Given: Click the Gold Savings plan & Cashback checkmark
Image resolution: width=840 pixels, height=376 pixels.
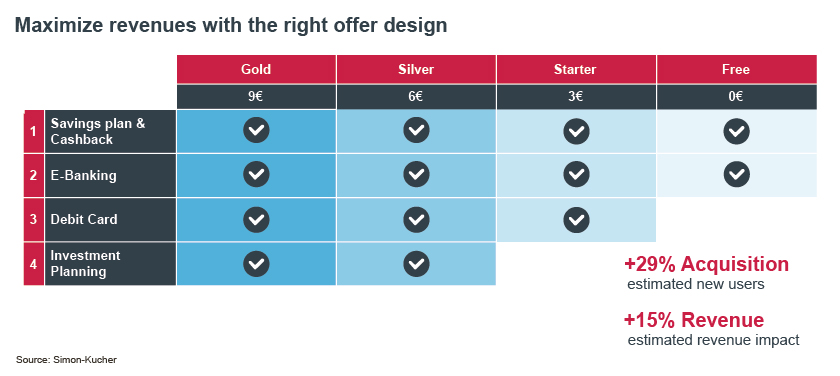Looking at the screenshot, I should click(x=256, y=131).
